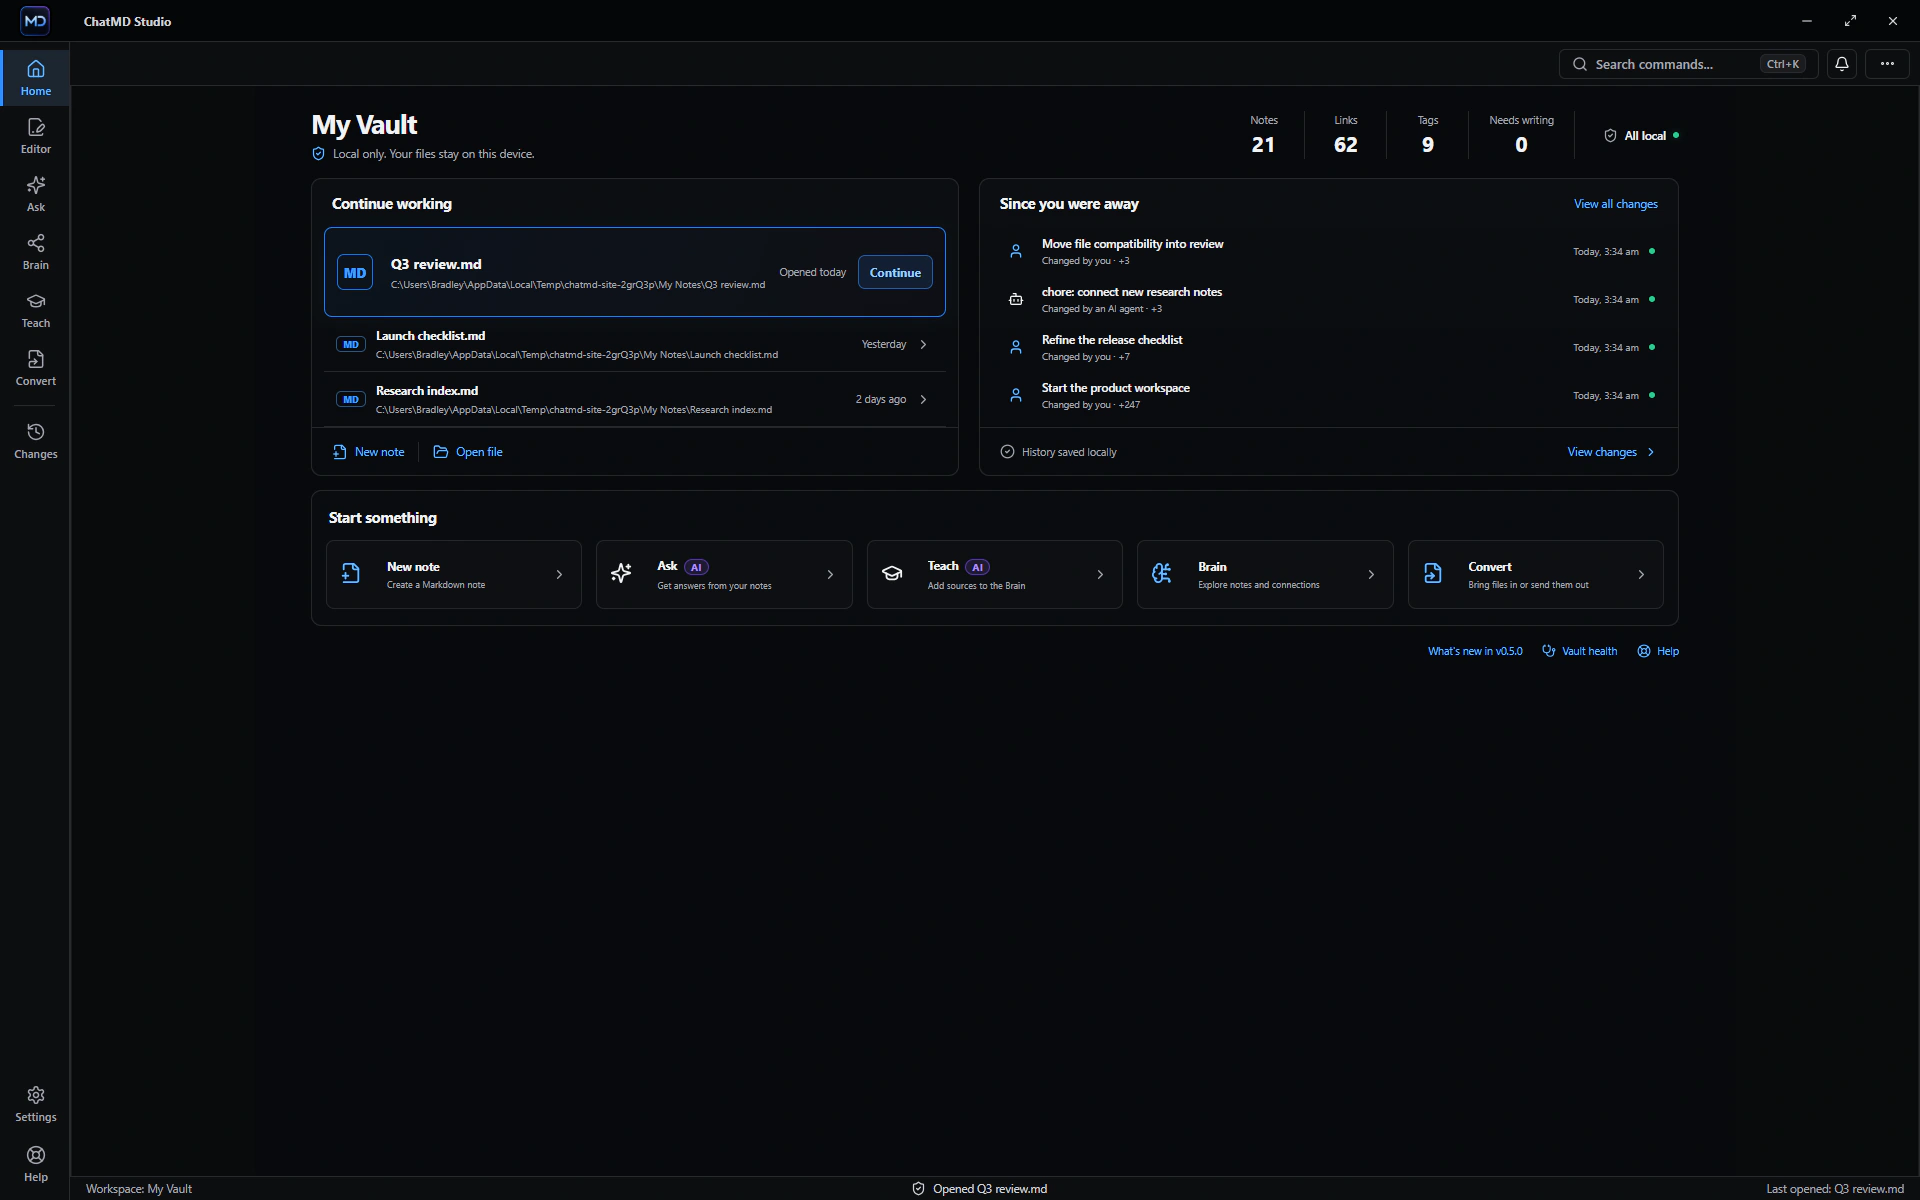Click the chore: connect new research notes entry

pos(1330,299)
